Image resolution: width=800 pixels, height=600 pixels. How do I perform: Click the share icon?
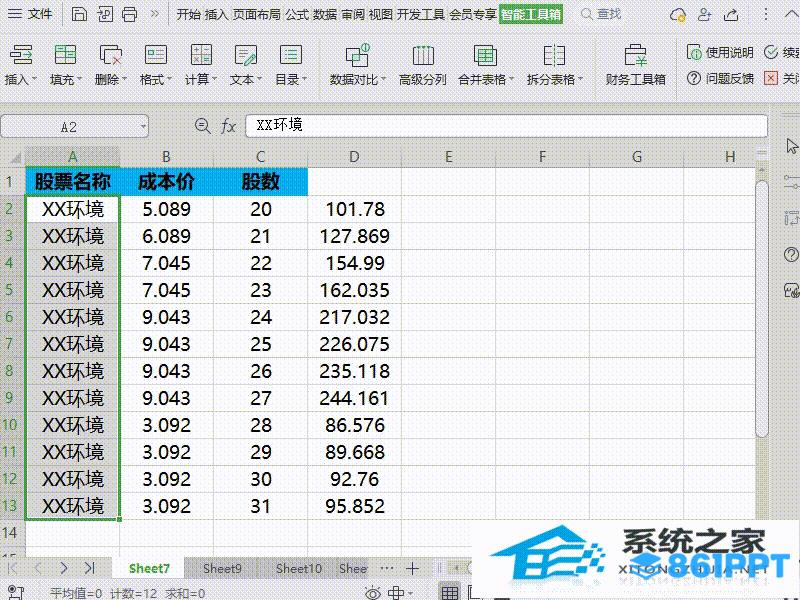pos(731,14)
